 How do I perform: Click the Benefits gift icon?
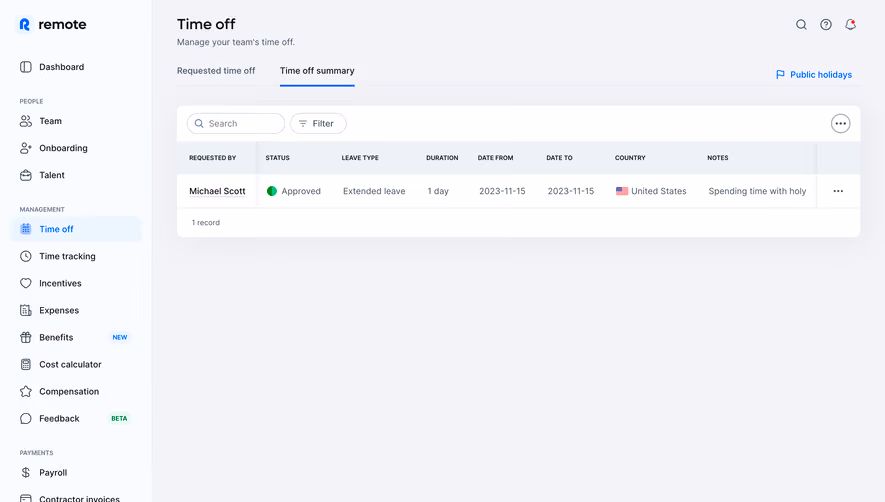(25, 337)
